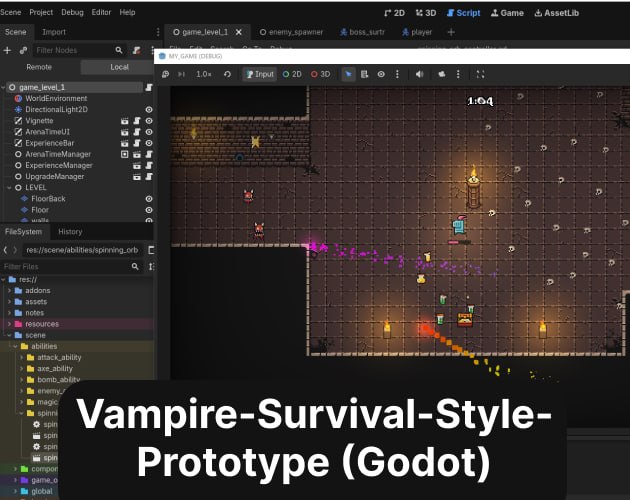
Task: Click ArenaTimeManager signal connections icon
Action: pos(125,154)
